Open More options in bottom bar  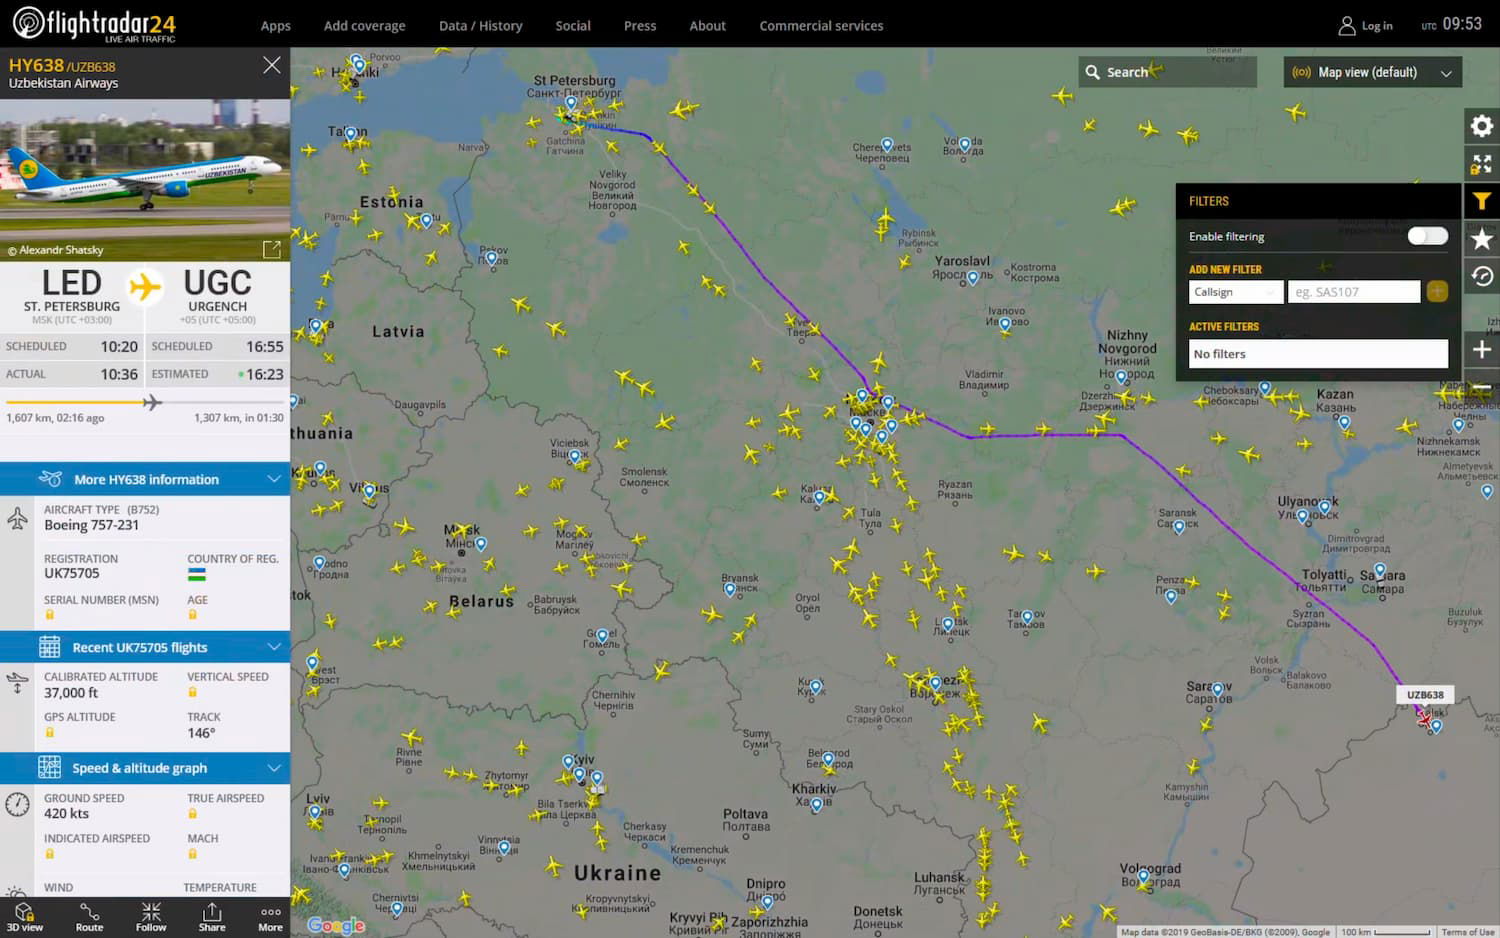270,917
